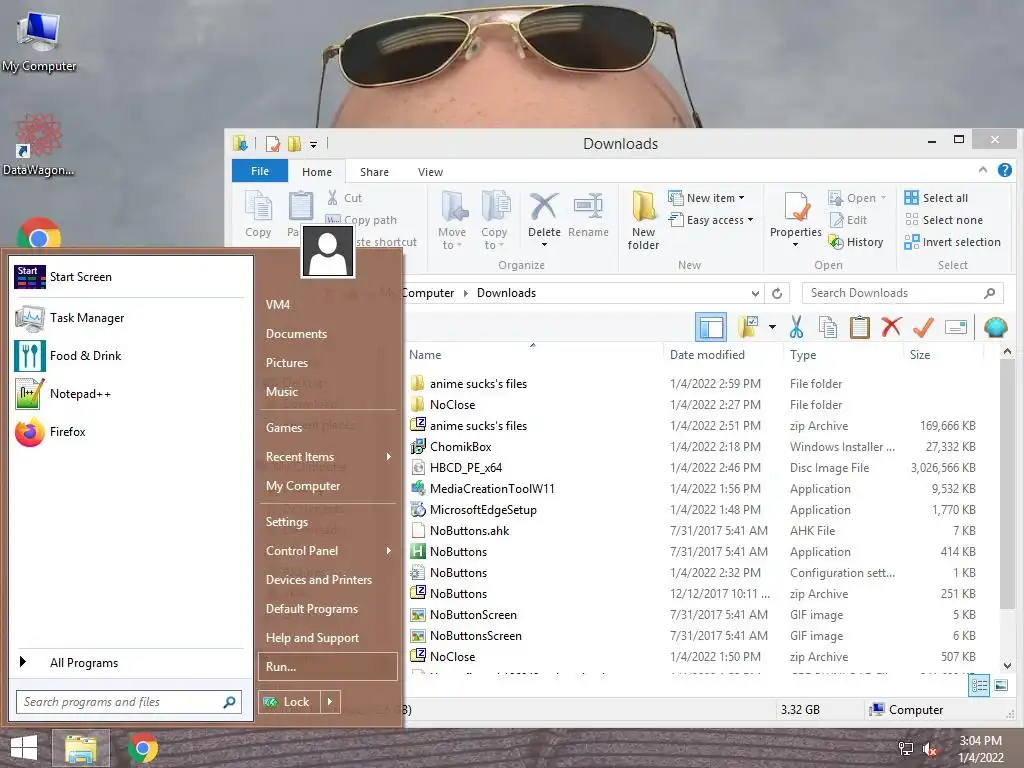The width and height of the screenshot is (1024, 768).
Task: Select the HBCD_PE_x64 disc image
Action: (x=465, y=468)
